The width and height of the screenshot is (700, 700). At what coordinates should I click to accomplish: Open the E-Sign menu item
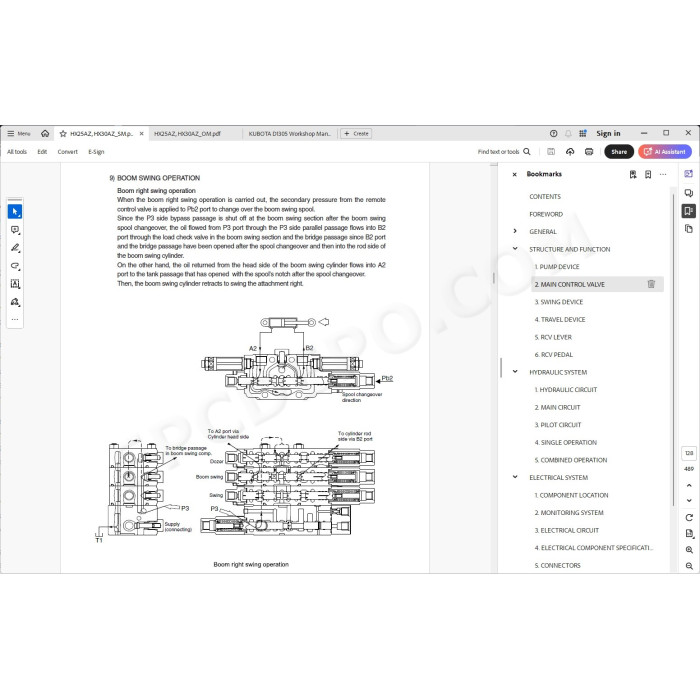(x=96, y=152)
